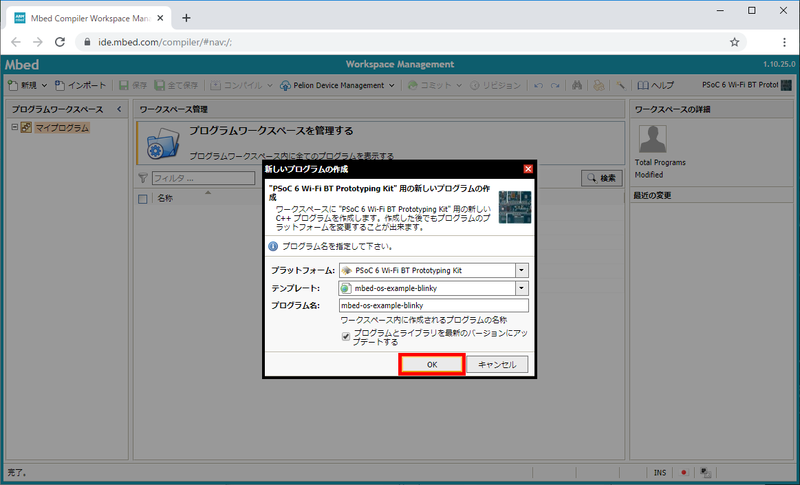Image resolution: width=800 pixels, height=485 pixels.
Task: Click the OK button in the dialog
Action: [432, 365]
